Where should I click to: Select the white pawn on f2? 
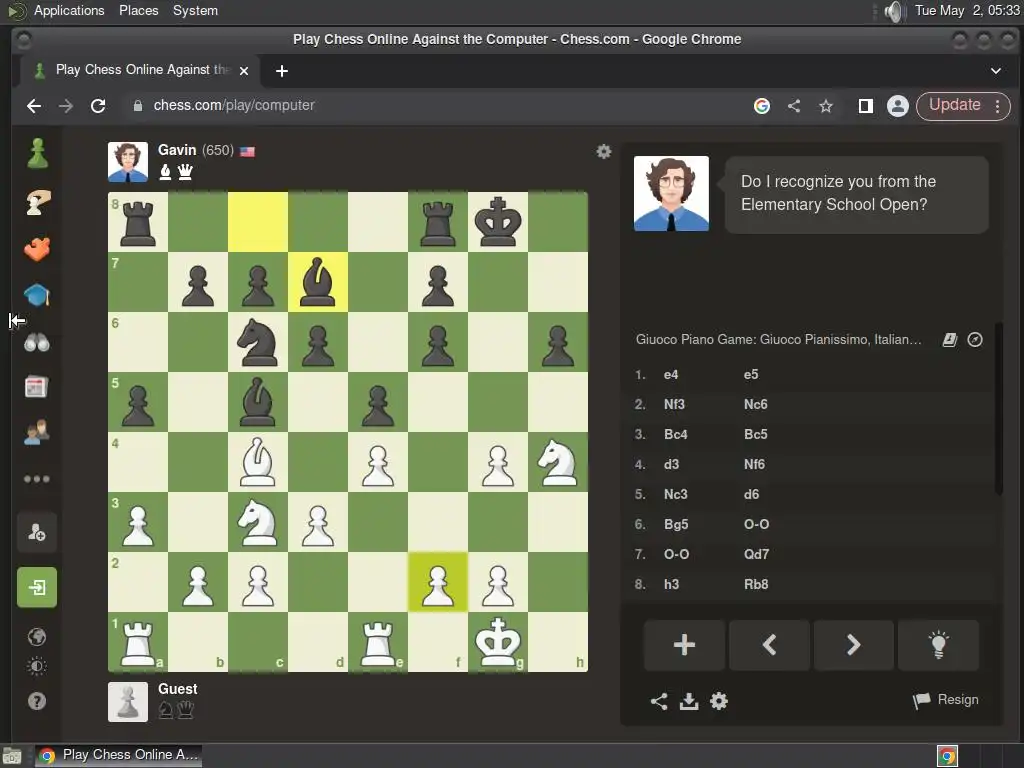pyautogui.click(x=438, y=582)
